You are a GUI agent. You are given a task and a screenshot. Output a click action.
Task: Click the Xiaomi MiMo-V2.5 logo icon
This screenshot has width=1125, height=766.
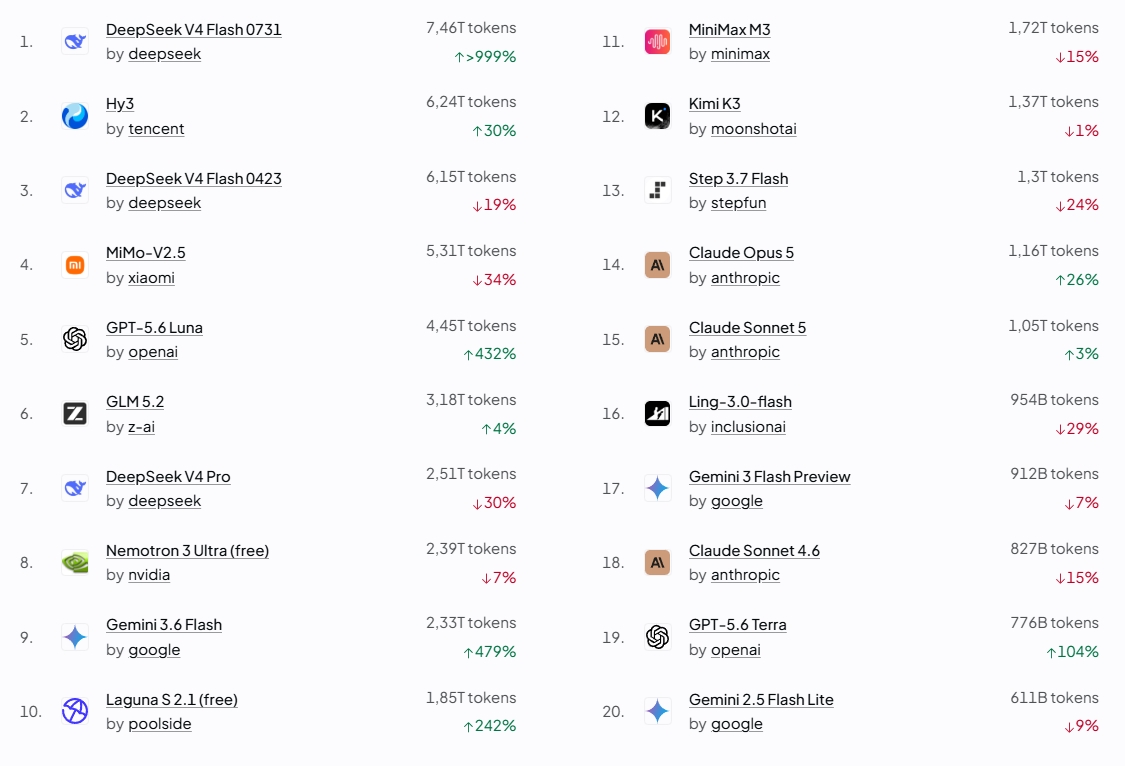point(75,265)
